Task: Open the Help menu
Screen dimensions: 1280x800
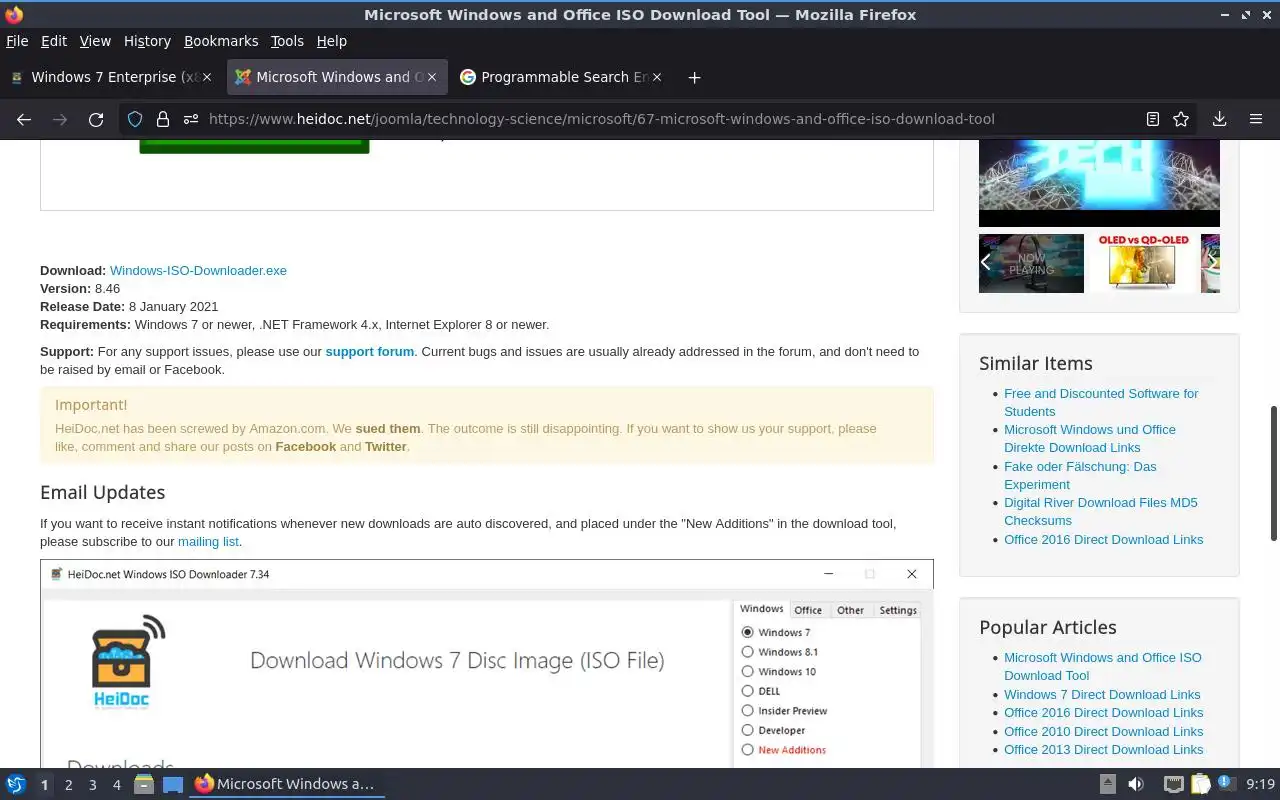Action: [332, 41]
